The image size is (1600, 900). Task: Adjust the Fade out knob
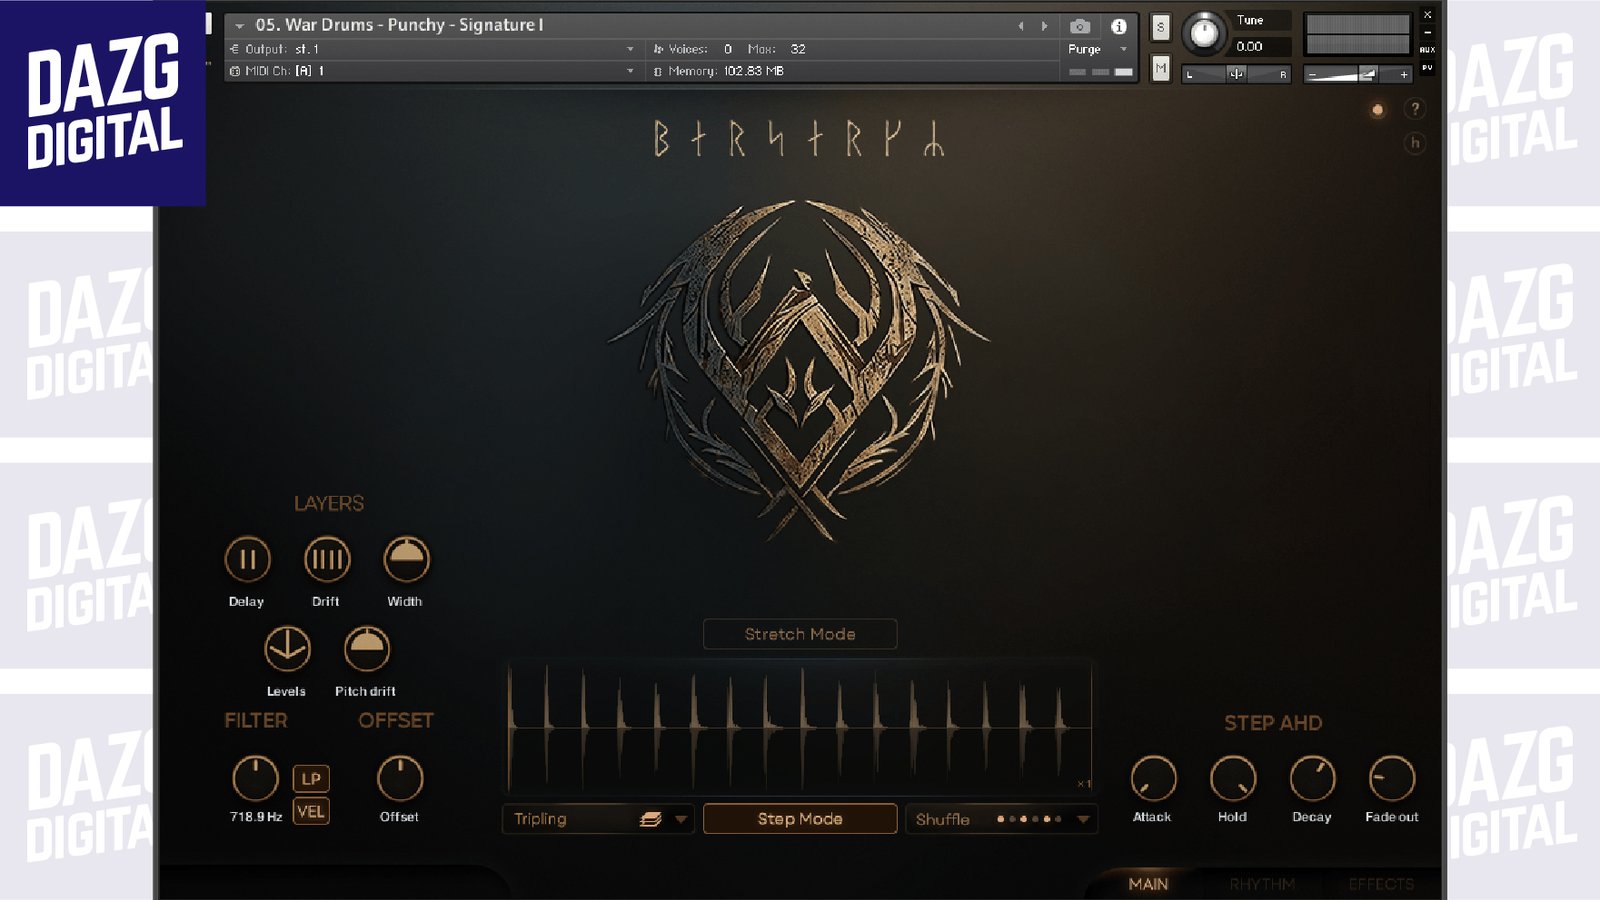point(1392,779)
